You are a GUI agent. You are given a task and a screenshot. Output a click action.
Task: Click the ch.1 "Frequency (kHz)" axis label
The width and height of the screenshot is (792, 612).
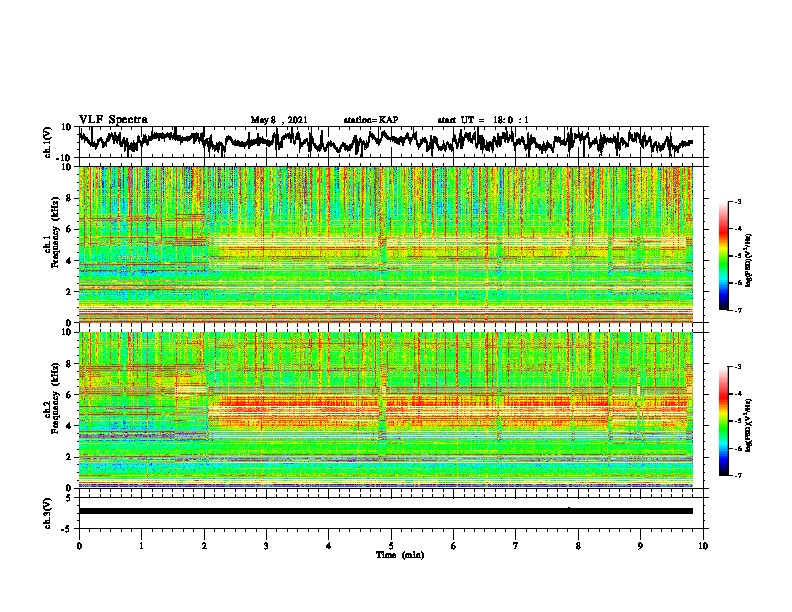[x=55, y=233]
